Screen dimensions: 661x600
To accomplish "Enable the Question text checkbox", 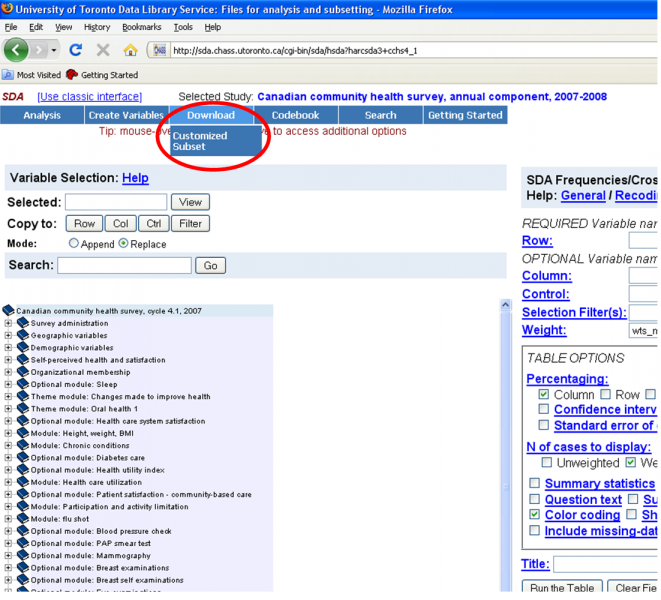I will coord(535,499).
